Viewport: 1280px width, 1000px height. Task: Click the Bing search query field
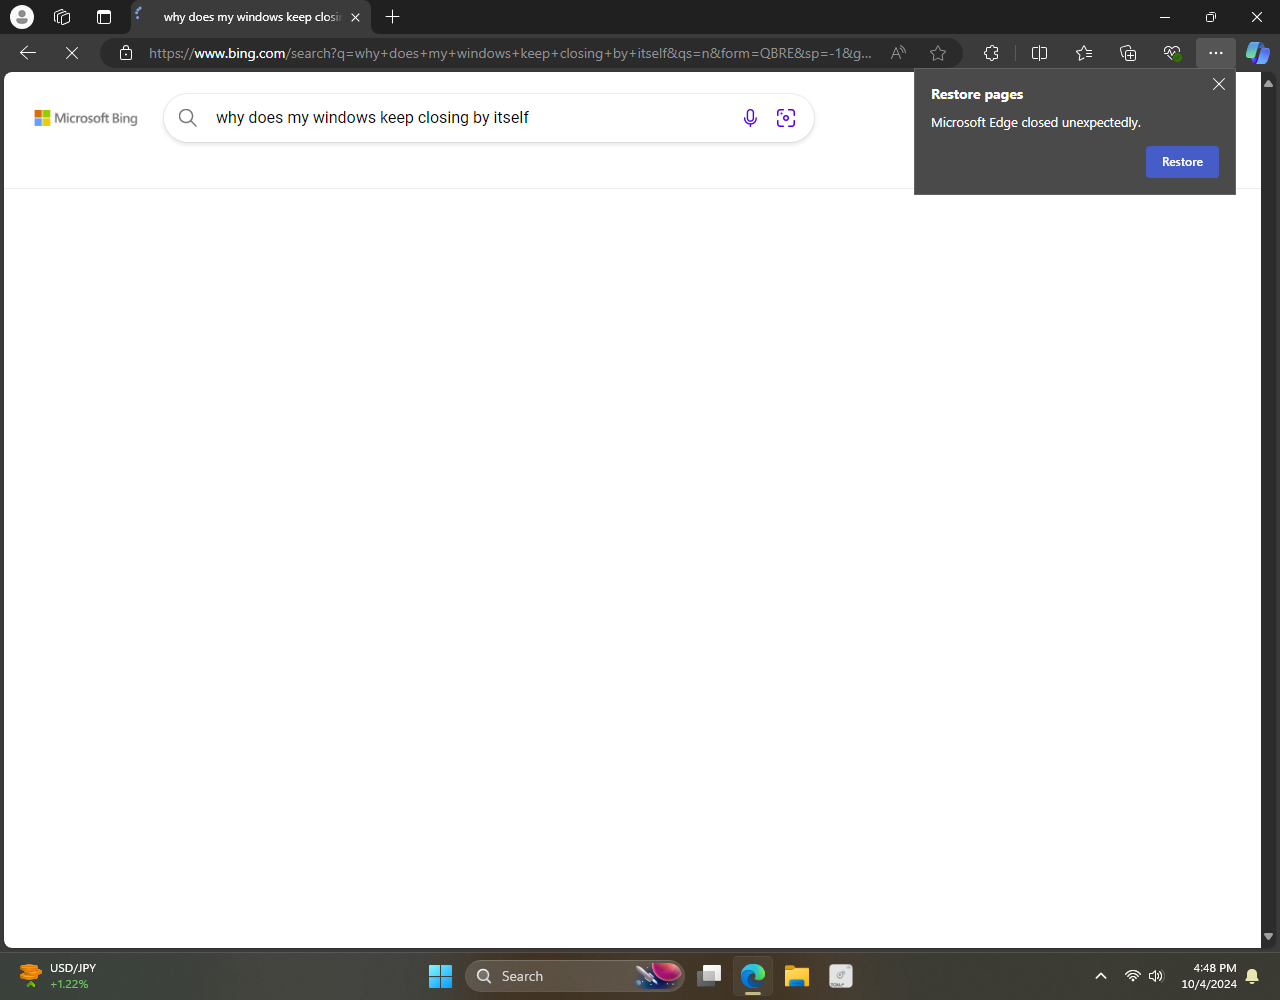pyautogui.click(x=470, y=118)
